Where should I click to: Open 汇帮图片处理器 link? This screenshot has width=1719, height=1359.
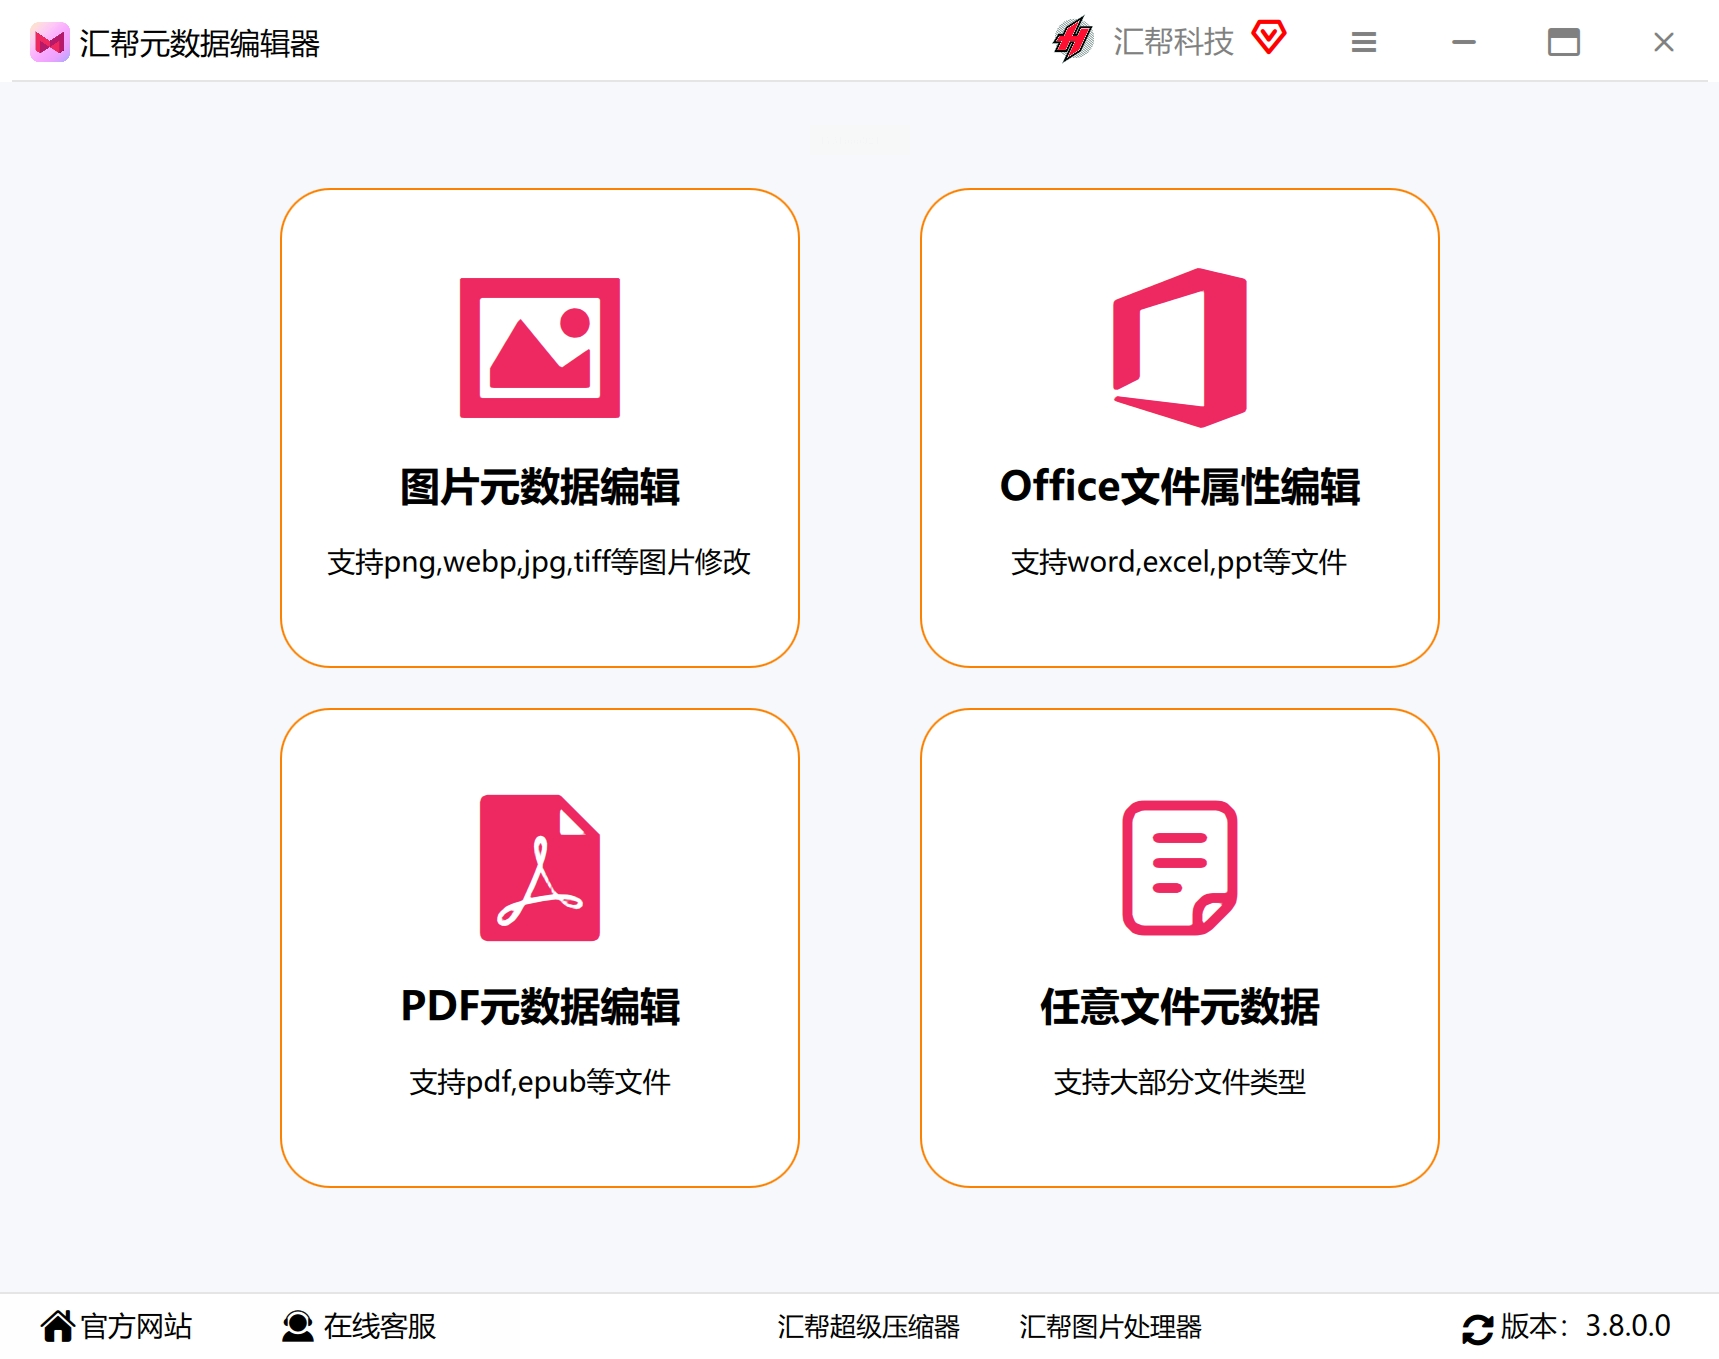1111,1327
